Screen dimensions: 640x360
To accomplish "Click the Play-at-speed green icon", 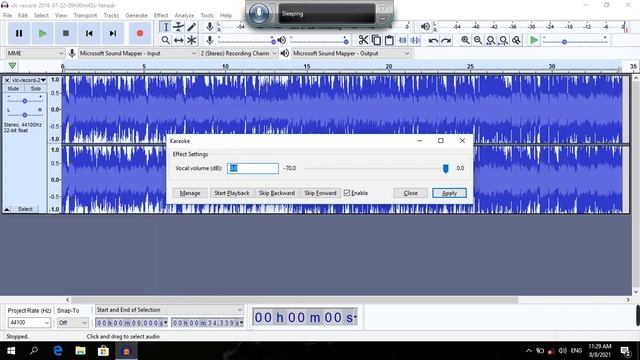I will tap(534, 40).
